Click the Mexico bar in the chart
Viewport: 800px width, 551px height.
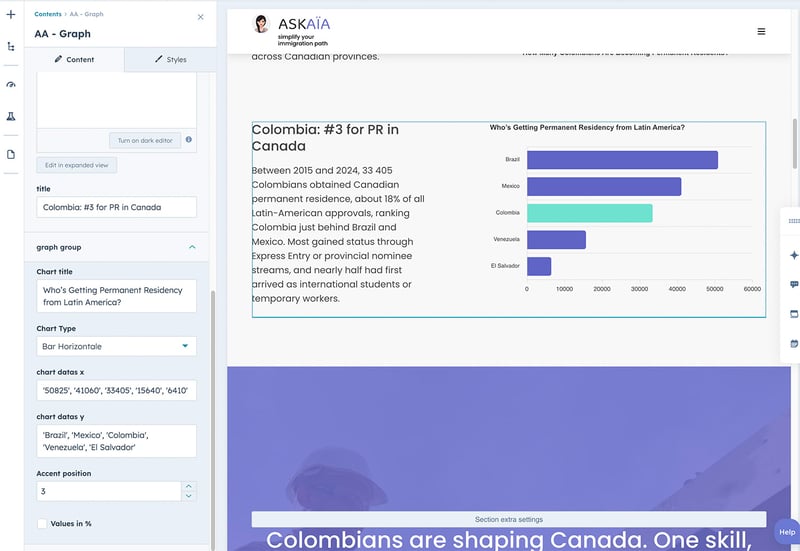click(604, 187)
